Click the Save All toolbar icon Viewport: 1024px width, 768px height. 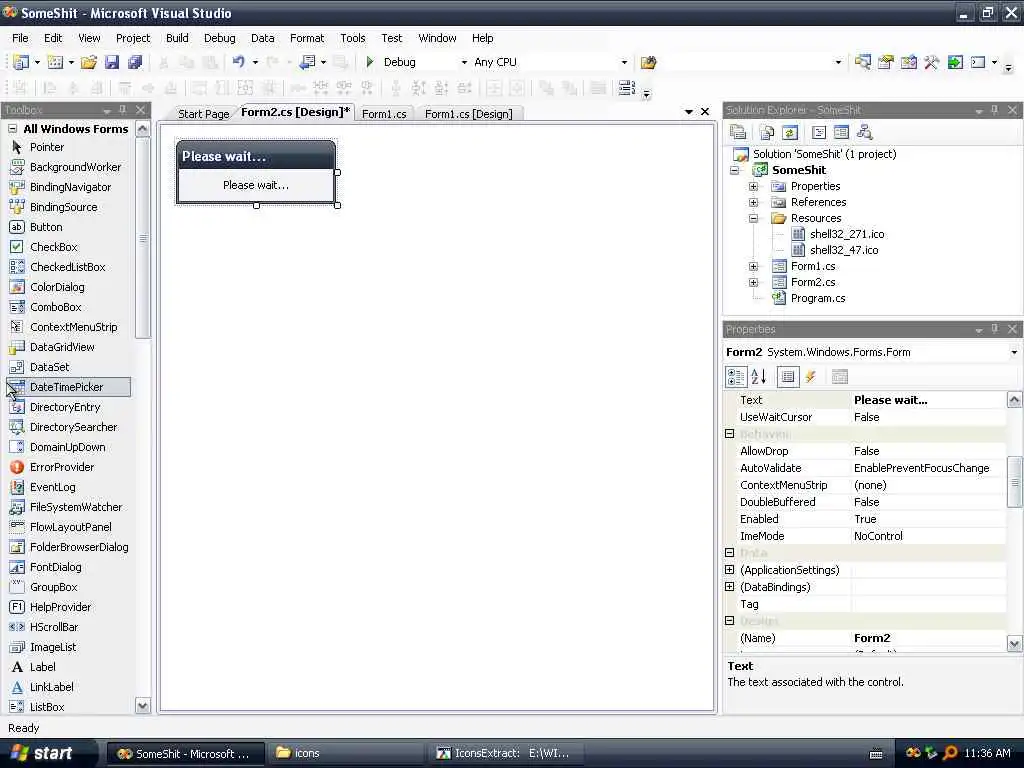coord(135,62)
